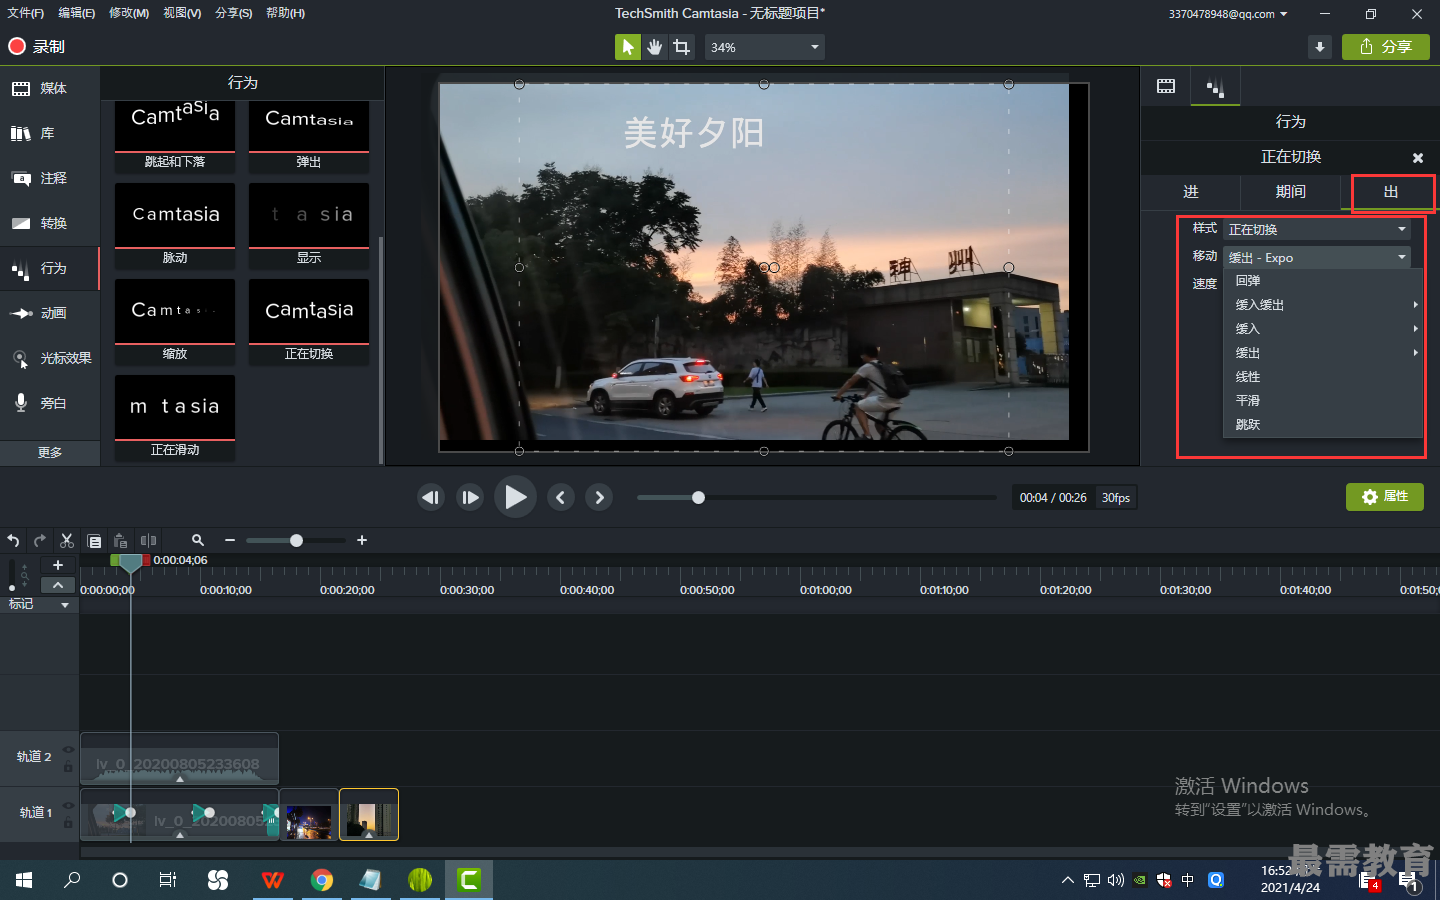Undo the last action
This screenshot has height=900, width=1440.
13,541
